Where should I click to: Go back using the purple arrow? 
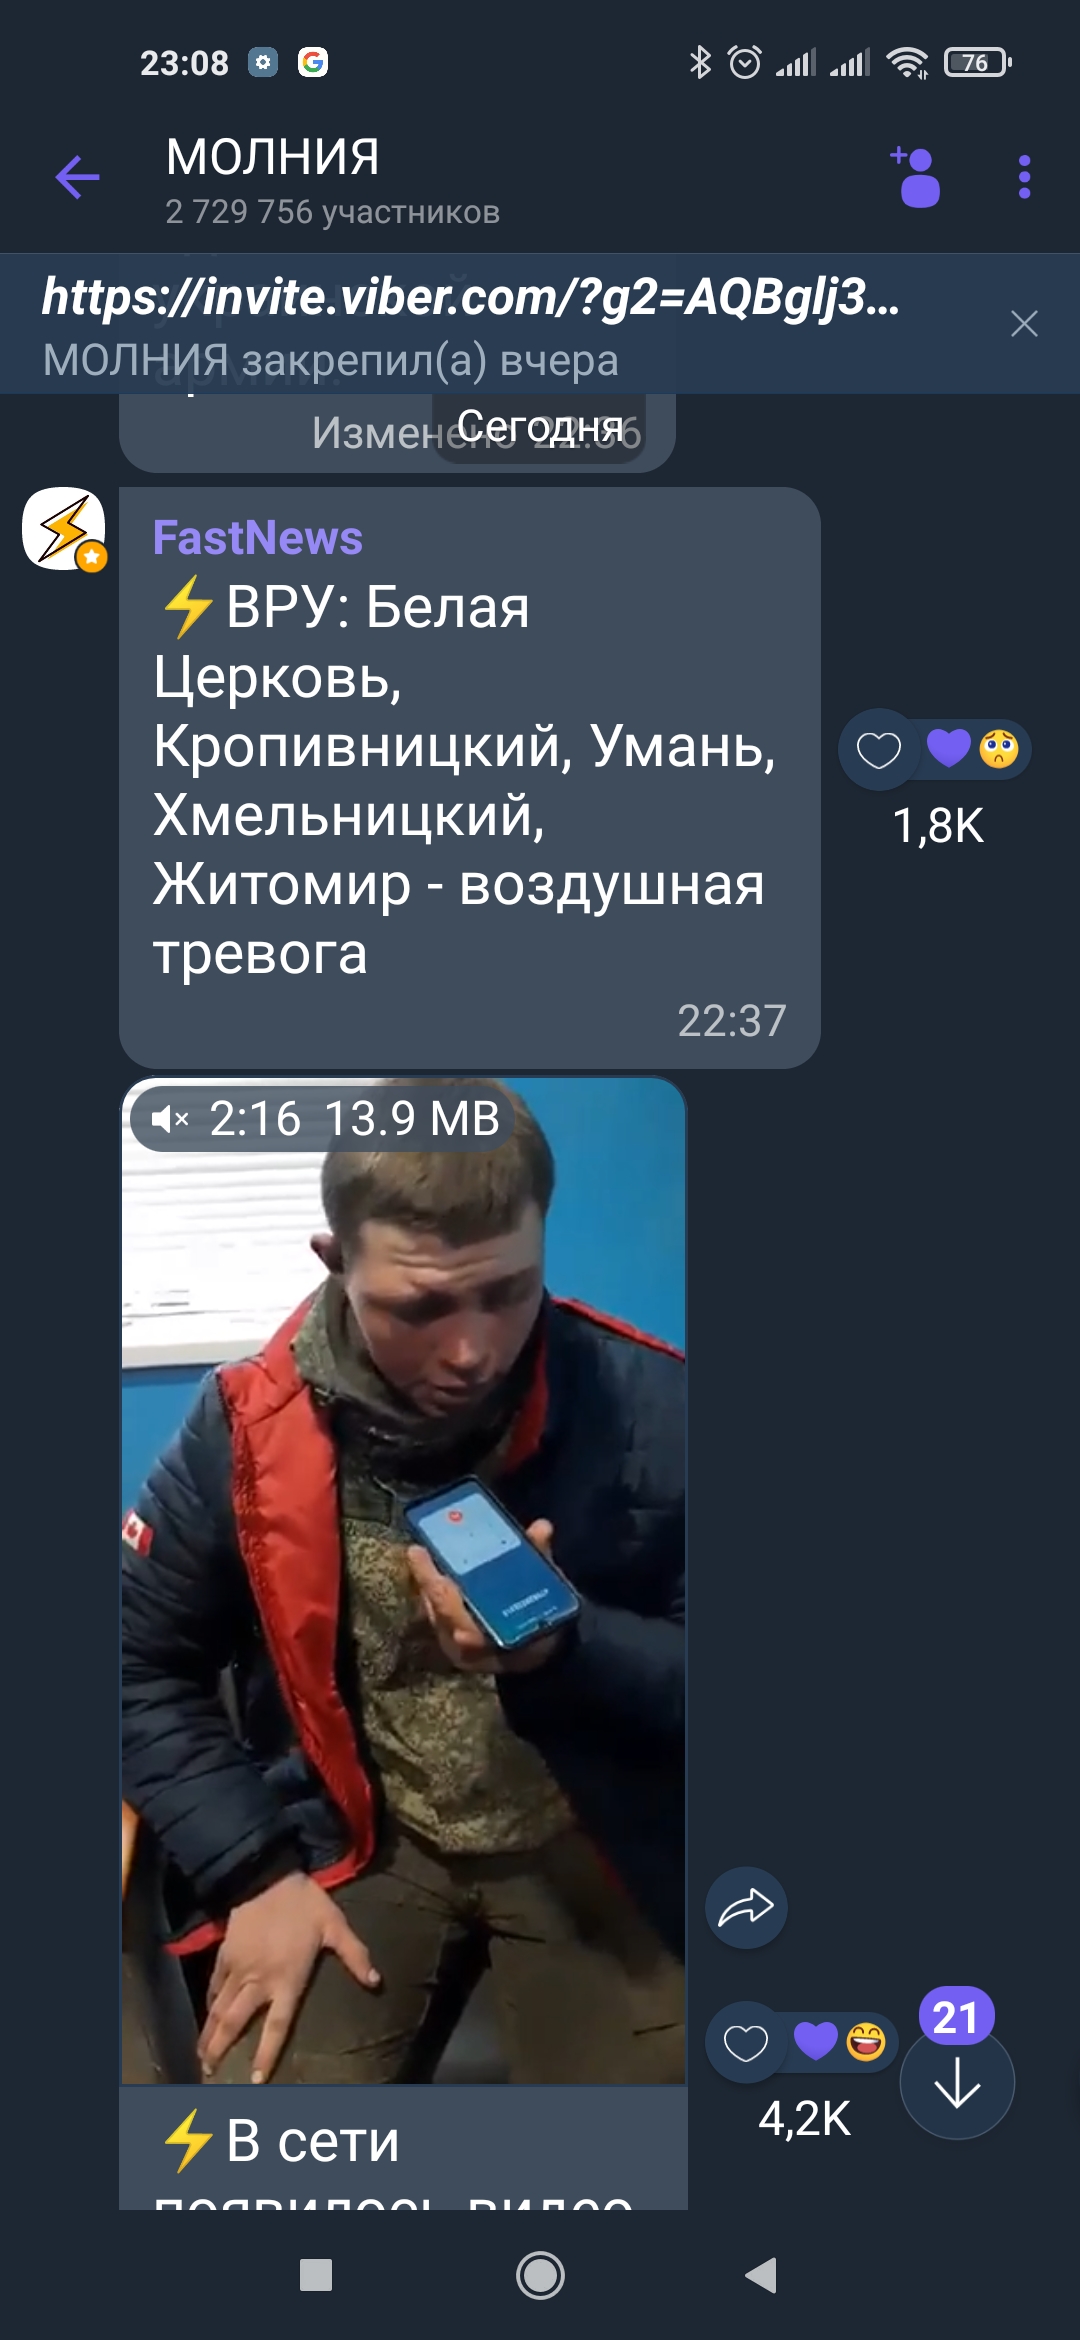tap(77, 178)
